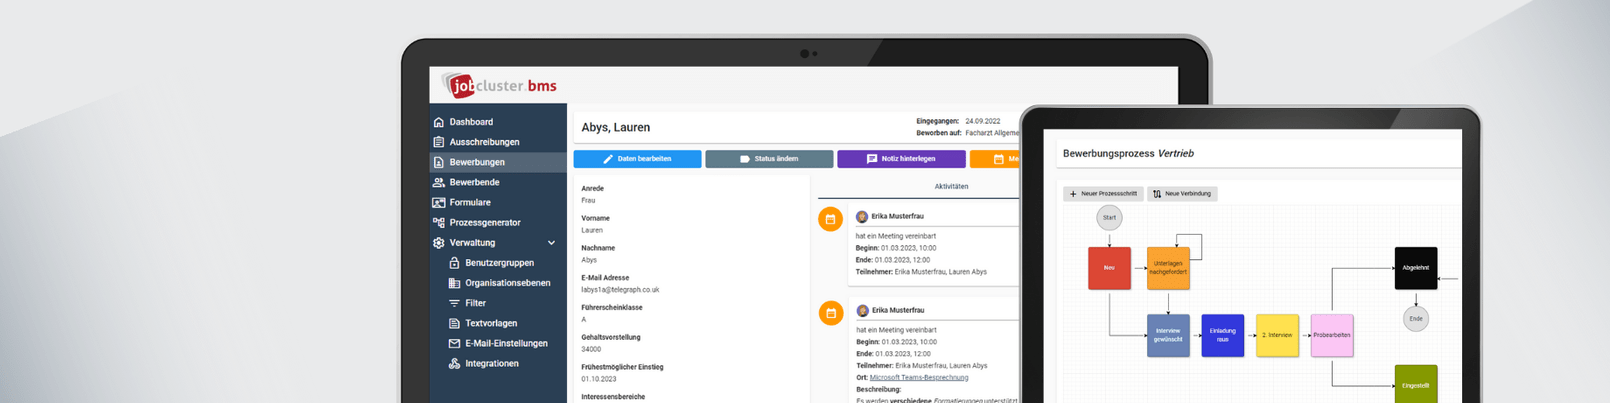Click the Textvorlagen document icon
Screen dimensions: 1610x403
(454, 323)
